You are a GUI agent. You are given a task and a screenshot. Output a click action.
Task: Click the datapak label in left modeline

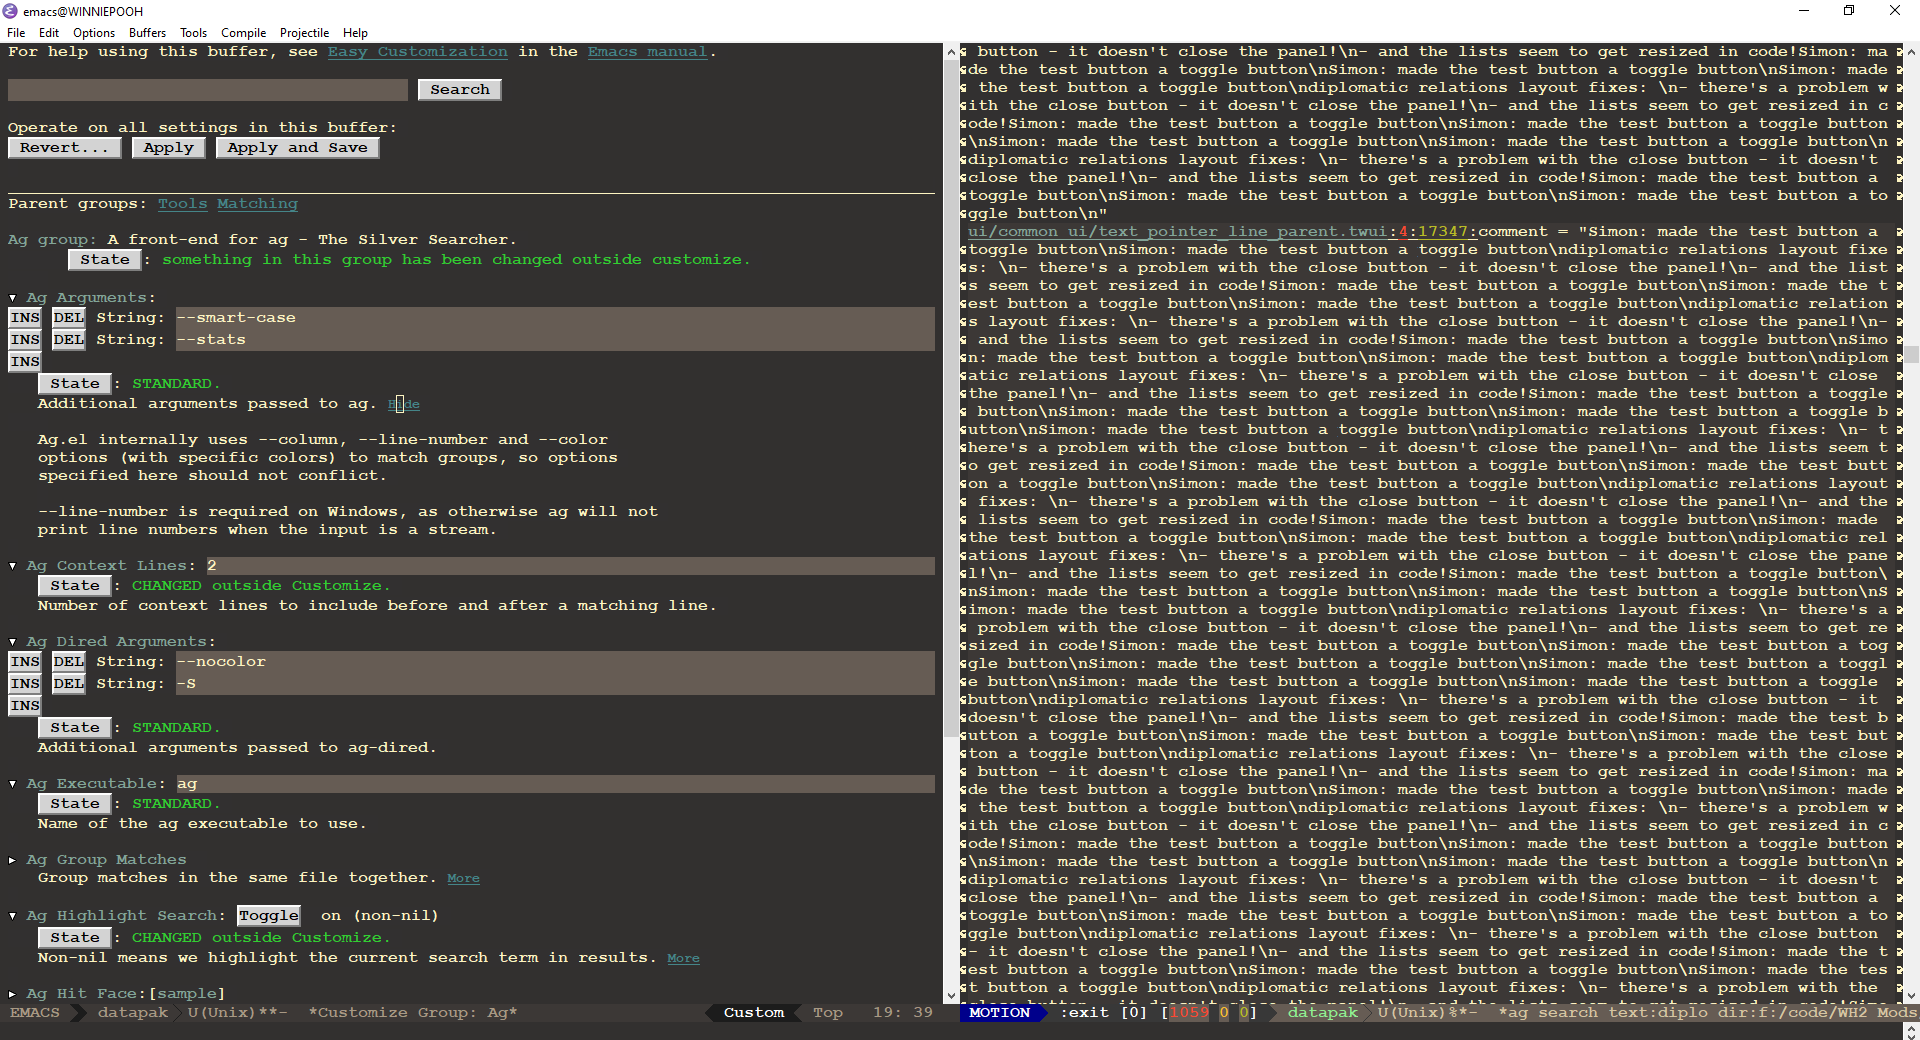pyautogui.click(x=133, y=1013)
